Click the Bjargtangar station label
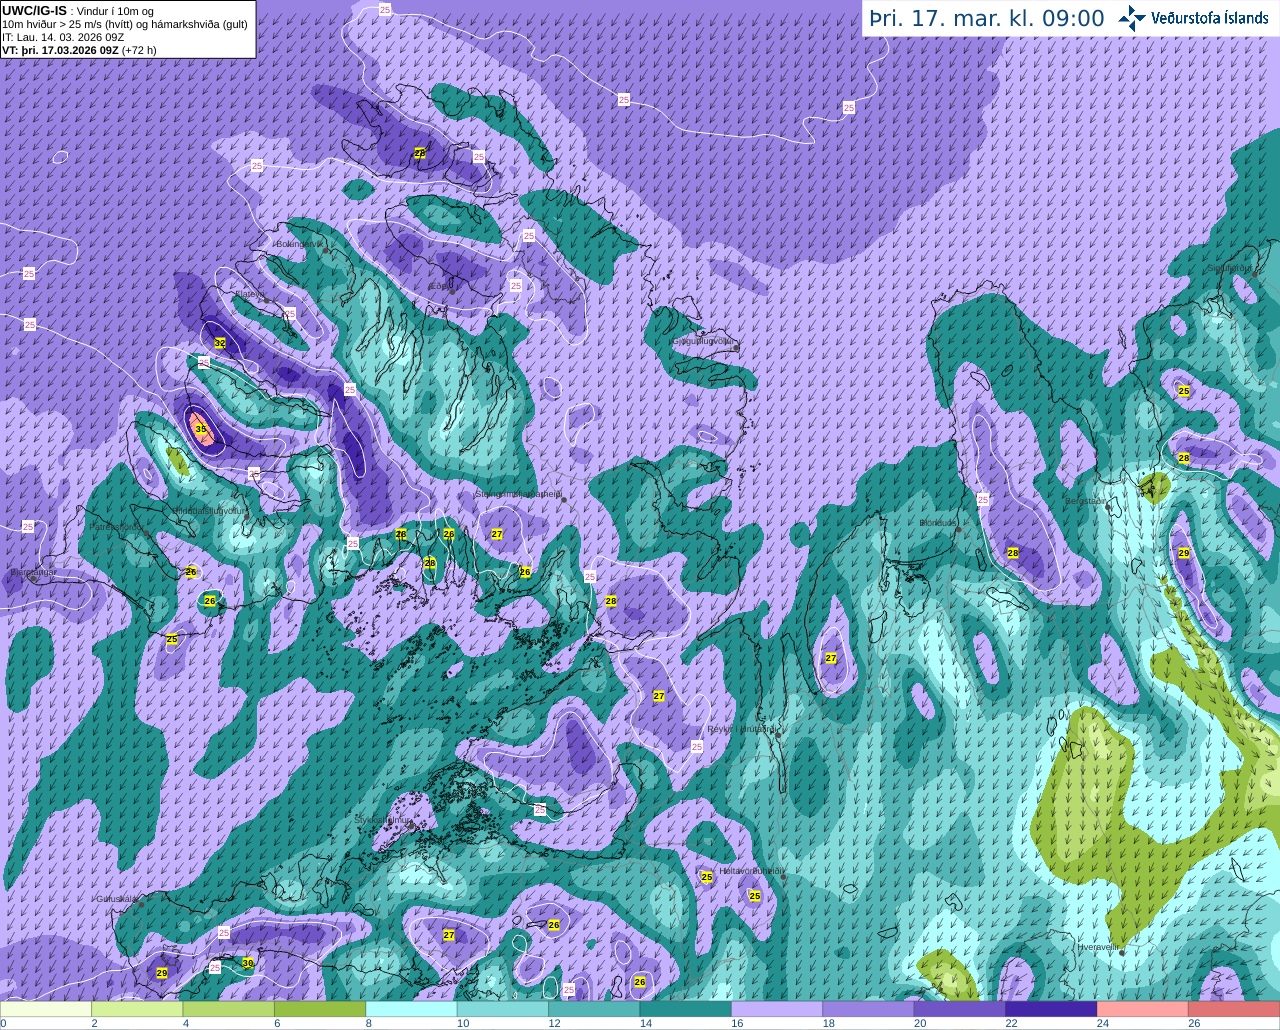 pos(33,572)
